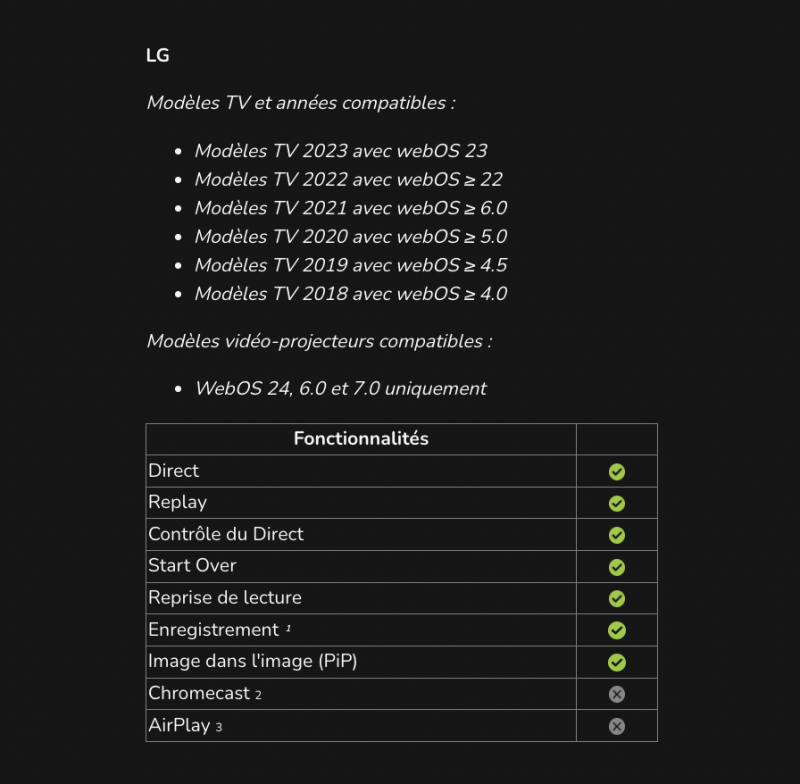The image size is (800, 784).
Task: Click the Fonctionnalités table header
Action: click(361, 439)
